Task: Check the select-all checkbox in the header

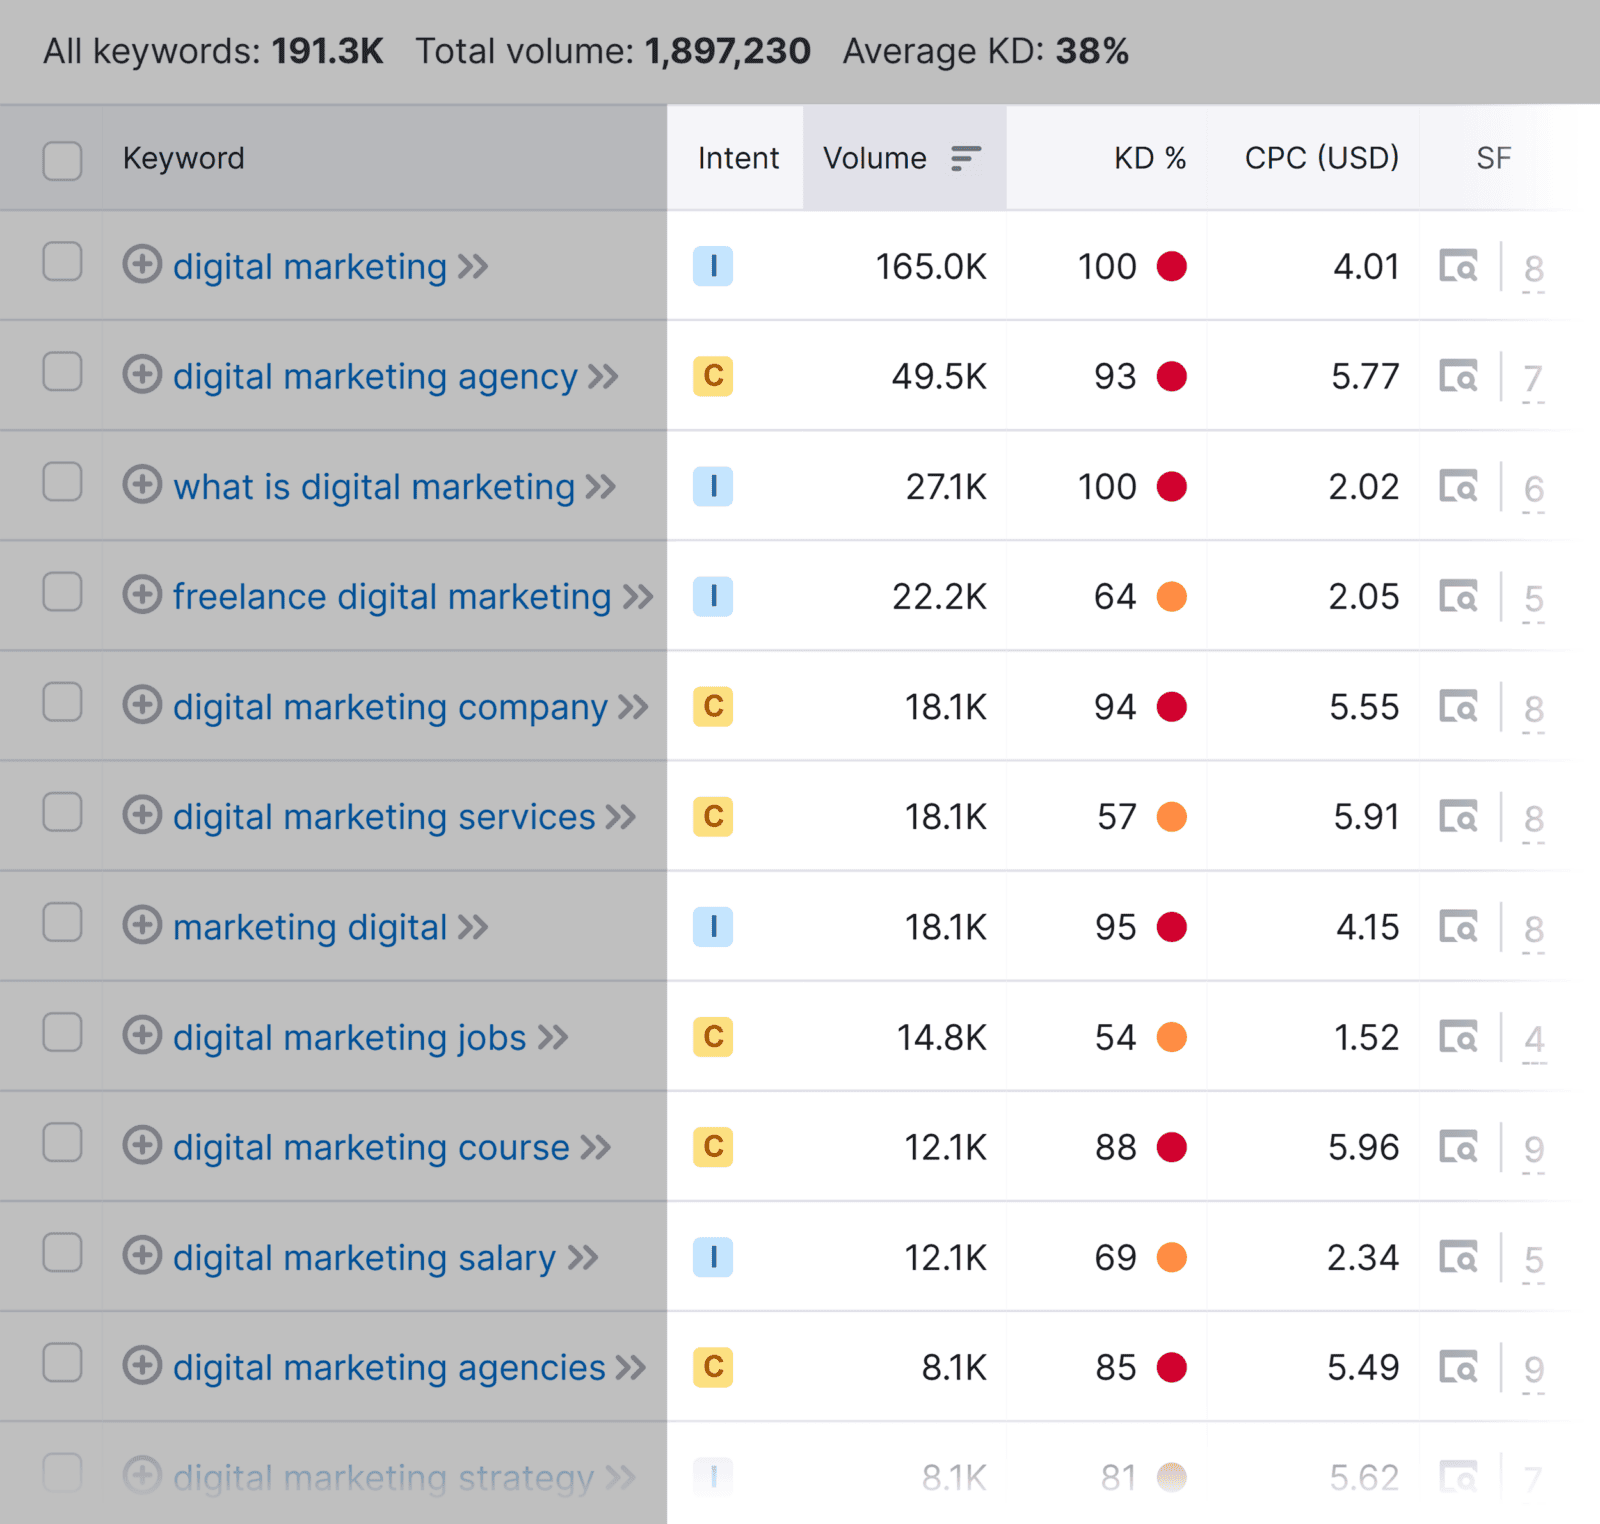Action: (62, 160)
